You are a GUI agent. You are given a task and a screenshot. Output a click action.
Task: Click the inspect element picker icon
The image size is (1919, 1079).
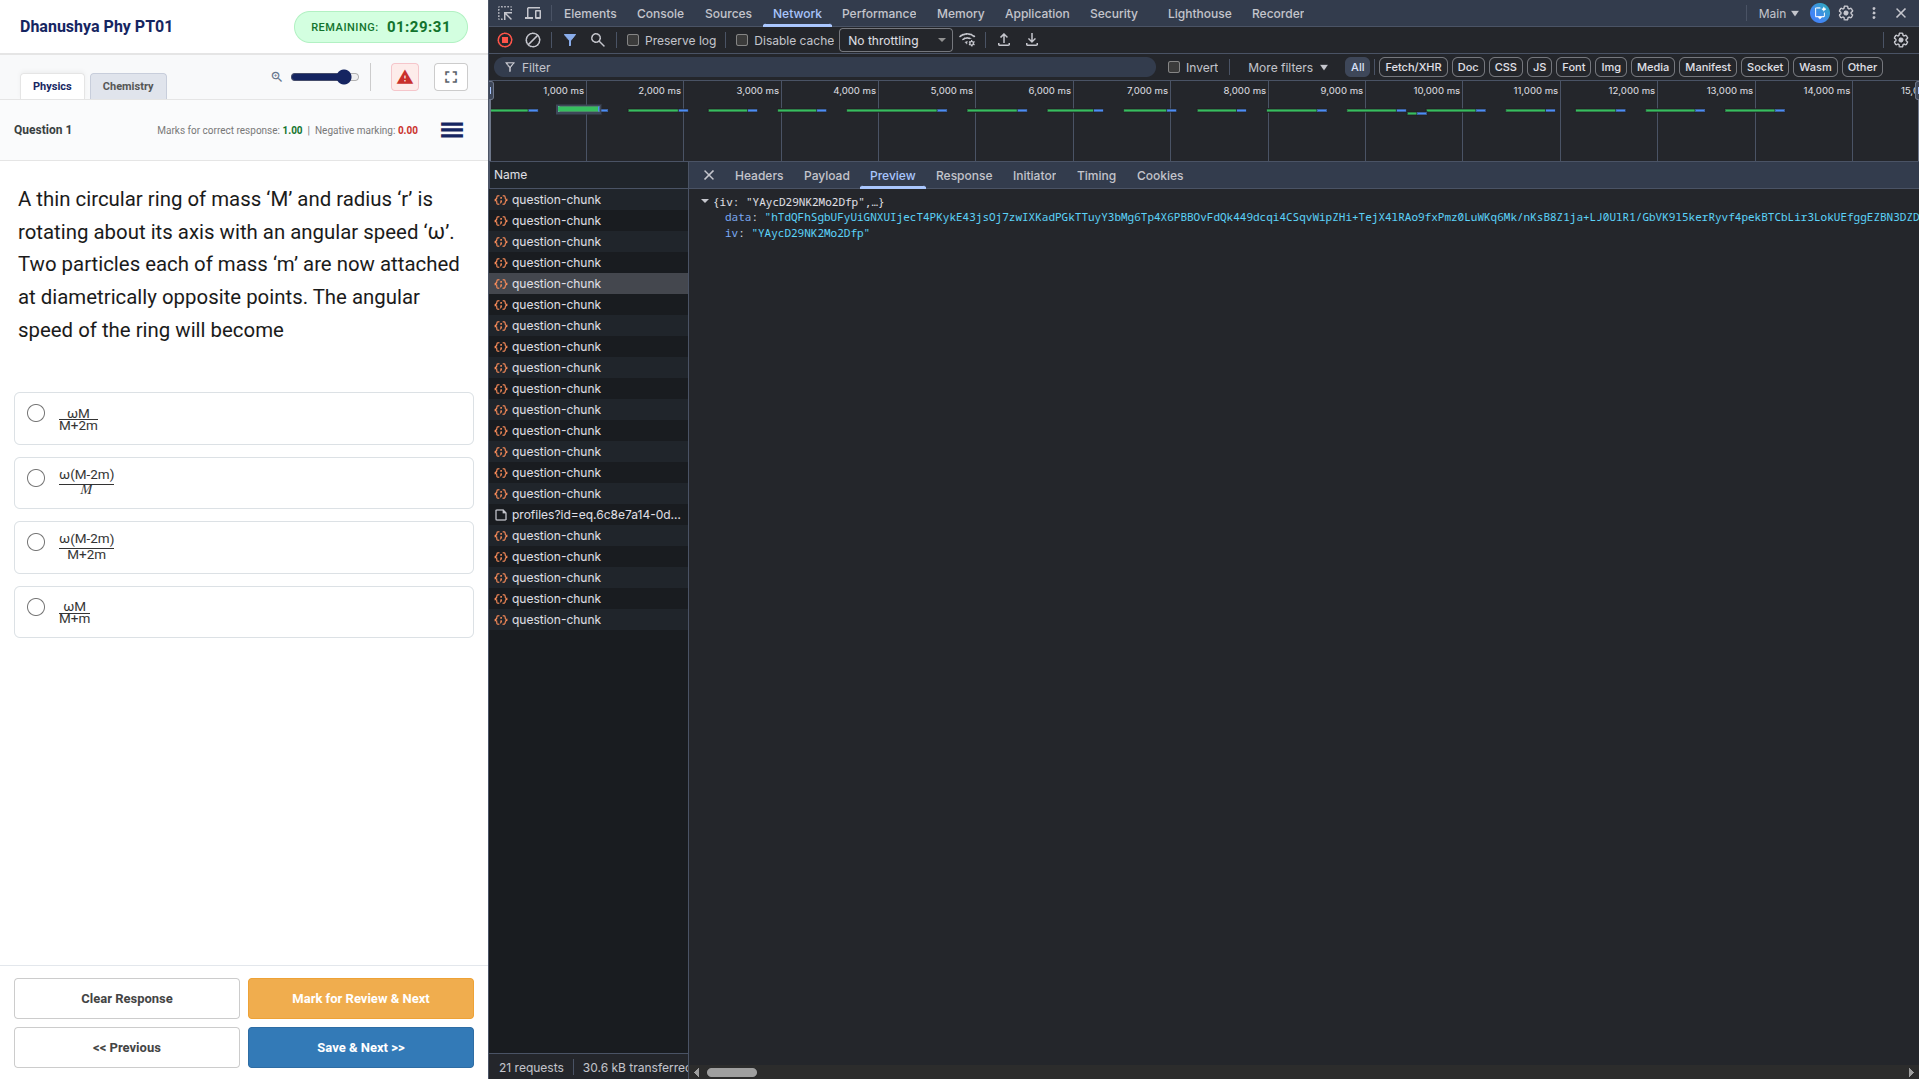505,13
